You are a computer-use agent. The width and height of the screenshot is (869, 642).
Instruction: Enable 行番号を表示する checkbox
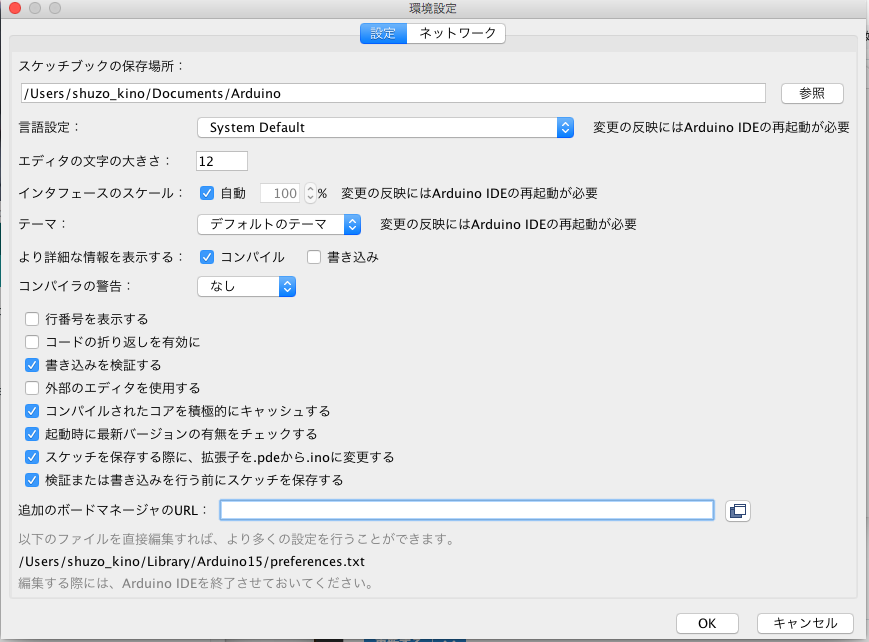pyautogui.click(x=32, y=319)
